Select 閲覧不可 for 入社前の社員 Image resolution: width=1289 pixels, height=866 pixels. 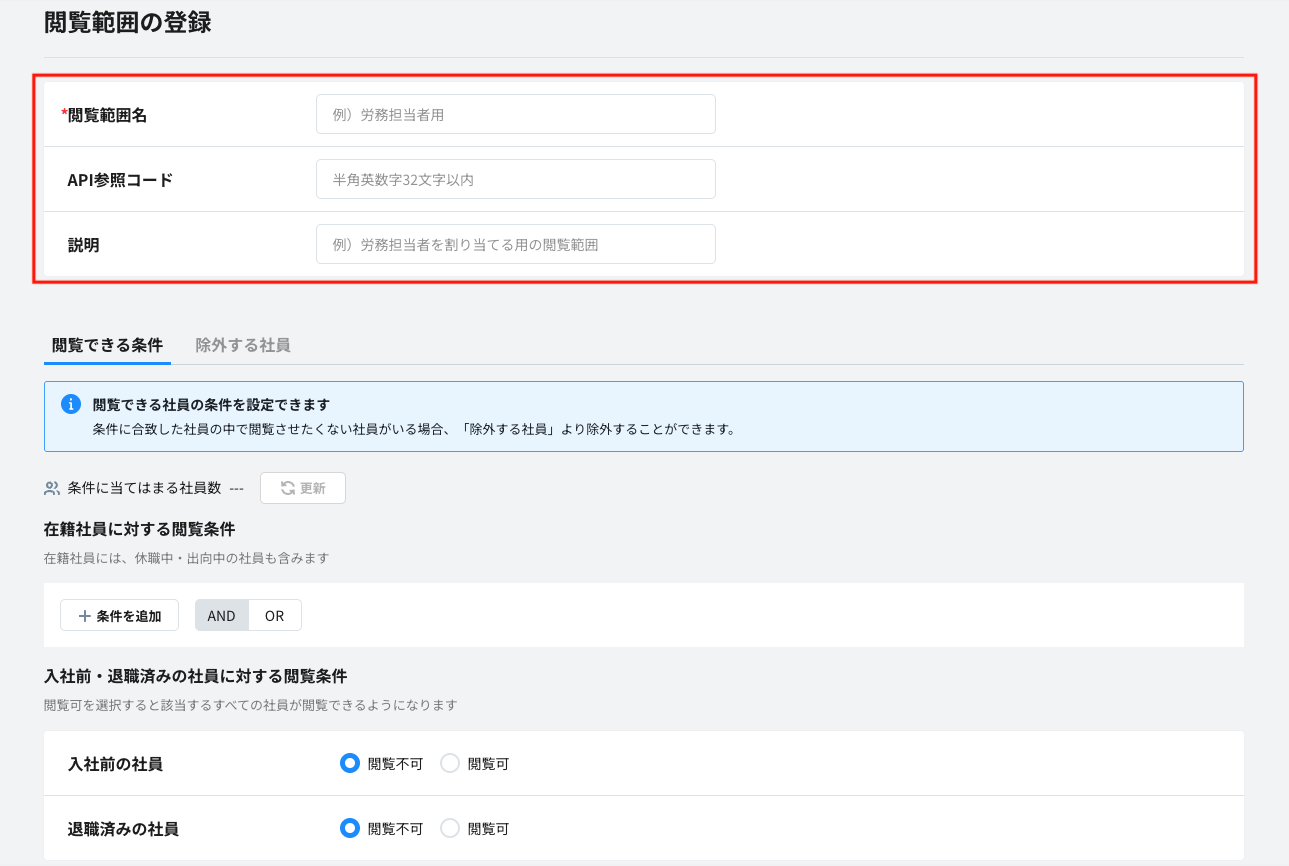[350, 764]
